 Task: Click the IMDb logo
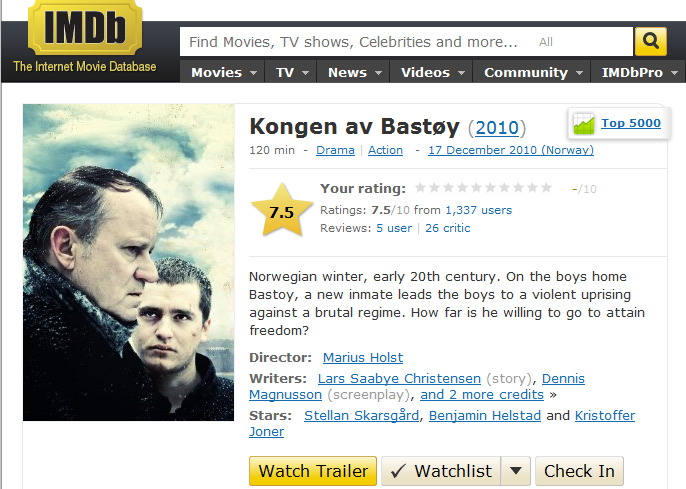[85, 28]
